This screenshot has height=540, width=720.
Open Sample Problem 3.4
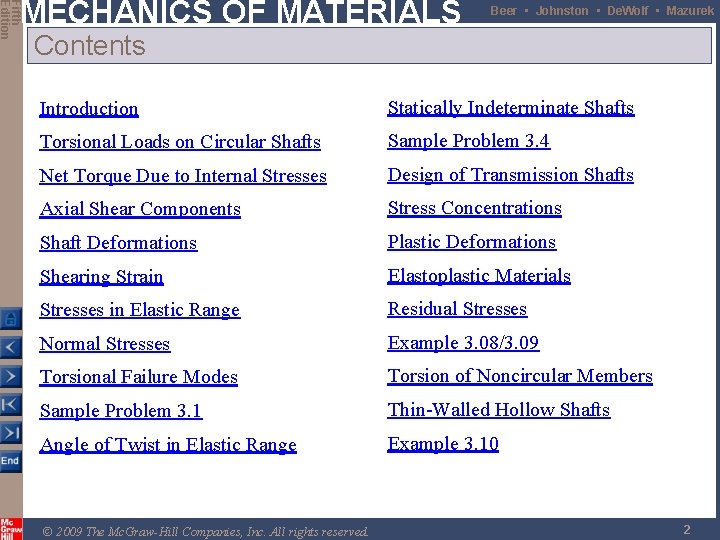pos(468,141)
